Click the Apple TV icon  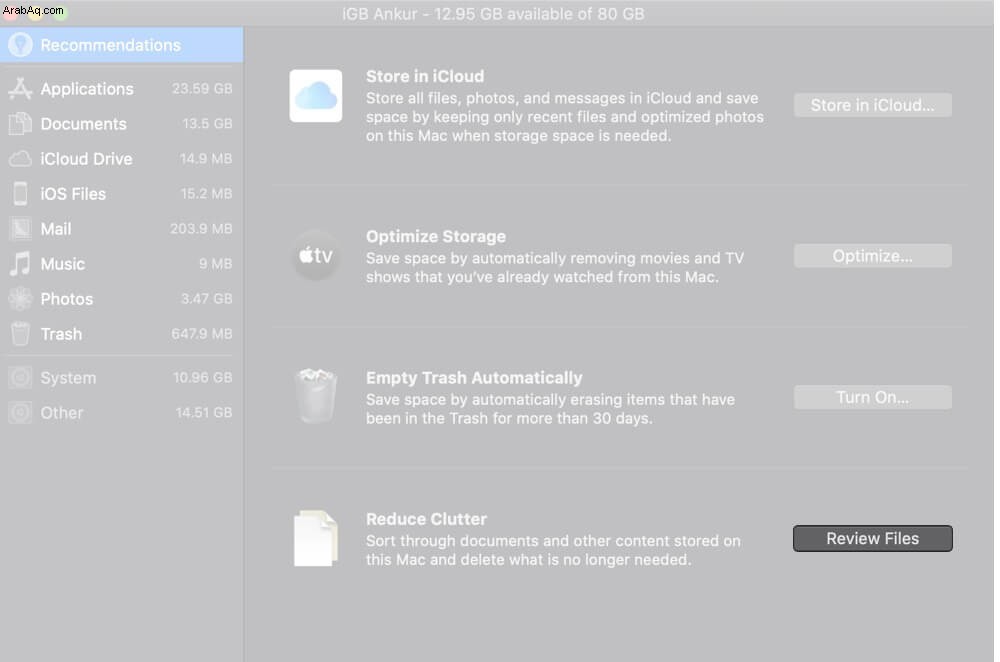[x=316, y=256]
